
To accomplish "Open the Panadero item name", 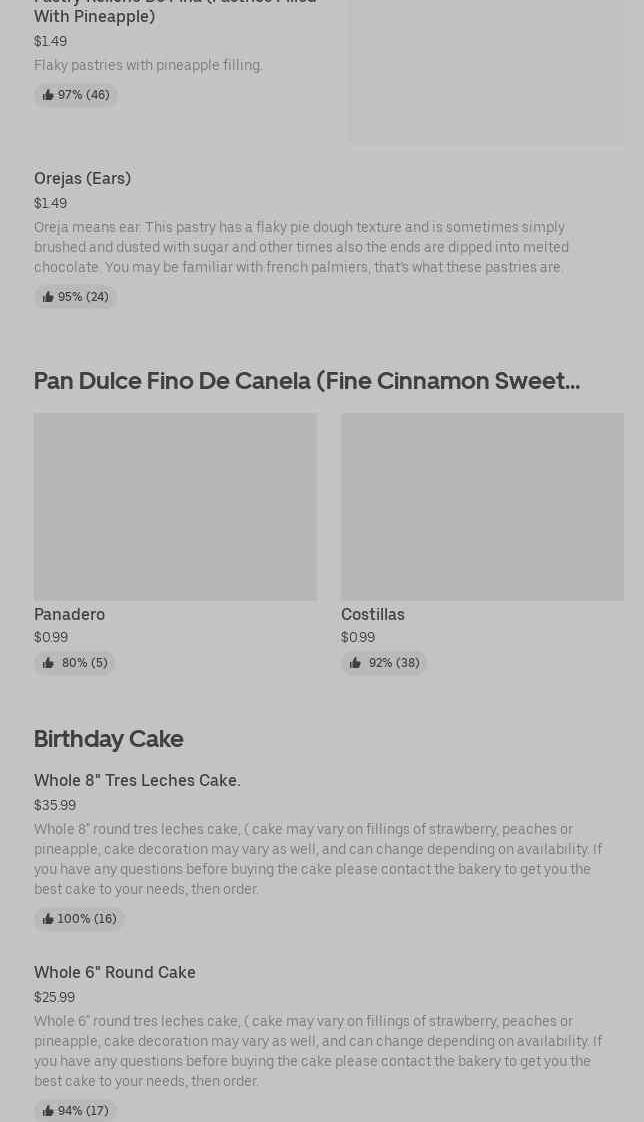I will (x=69, y=615).
